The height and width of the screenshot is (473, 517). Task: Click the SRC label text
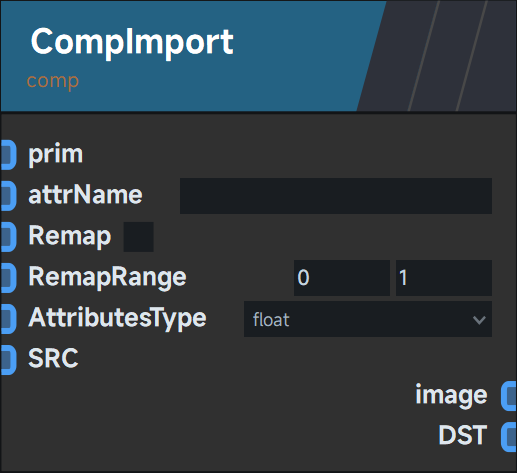pyautogui.click(x=53, y=359)
